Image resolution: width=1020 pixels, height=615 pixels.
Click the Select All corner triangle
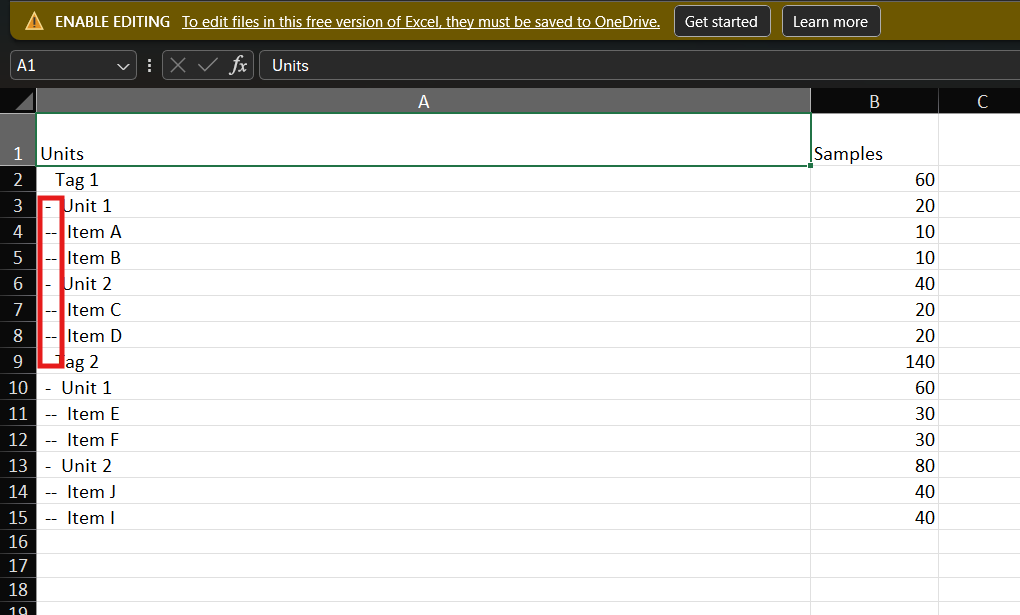coord(24,100)
